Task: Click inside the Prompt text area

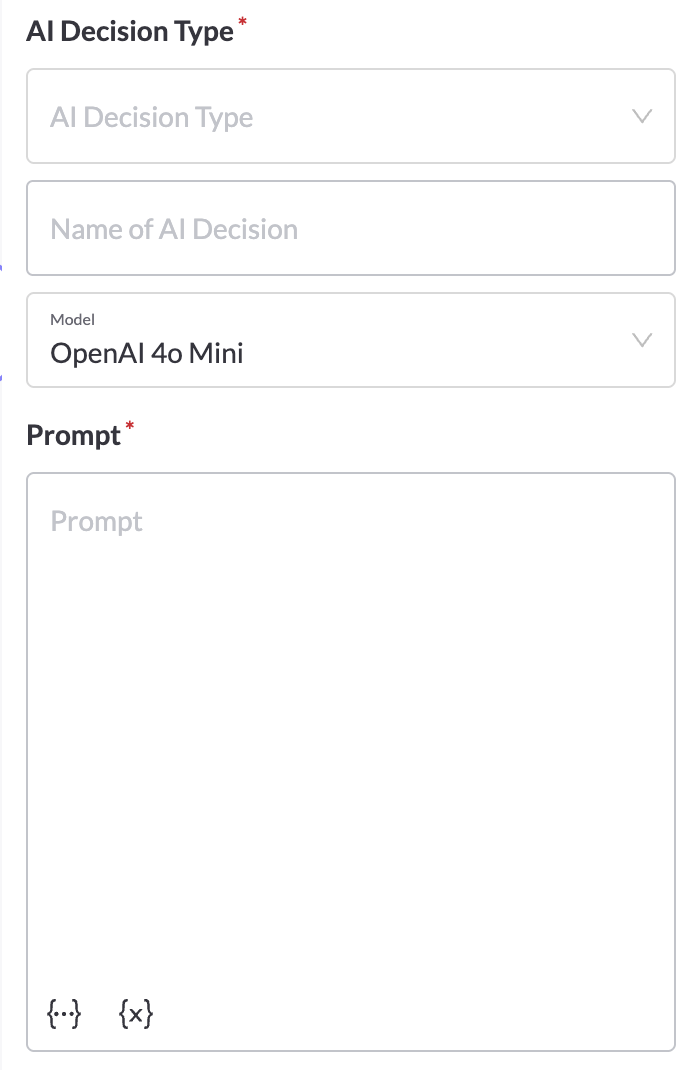Action: click(351, 762)
